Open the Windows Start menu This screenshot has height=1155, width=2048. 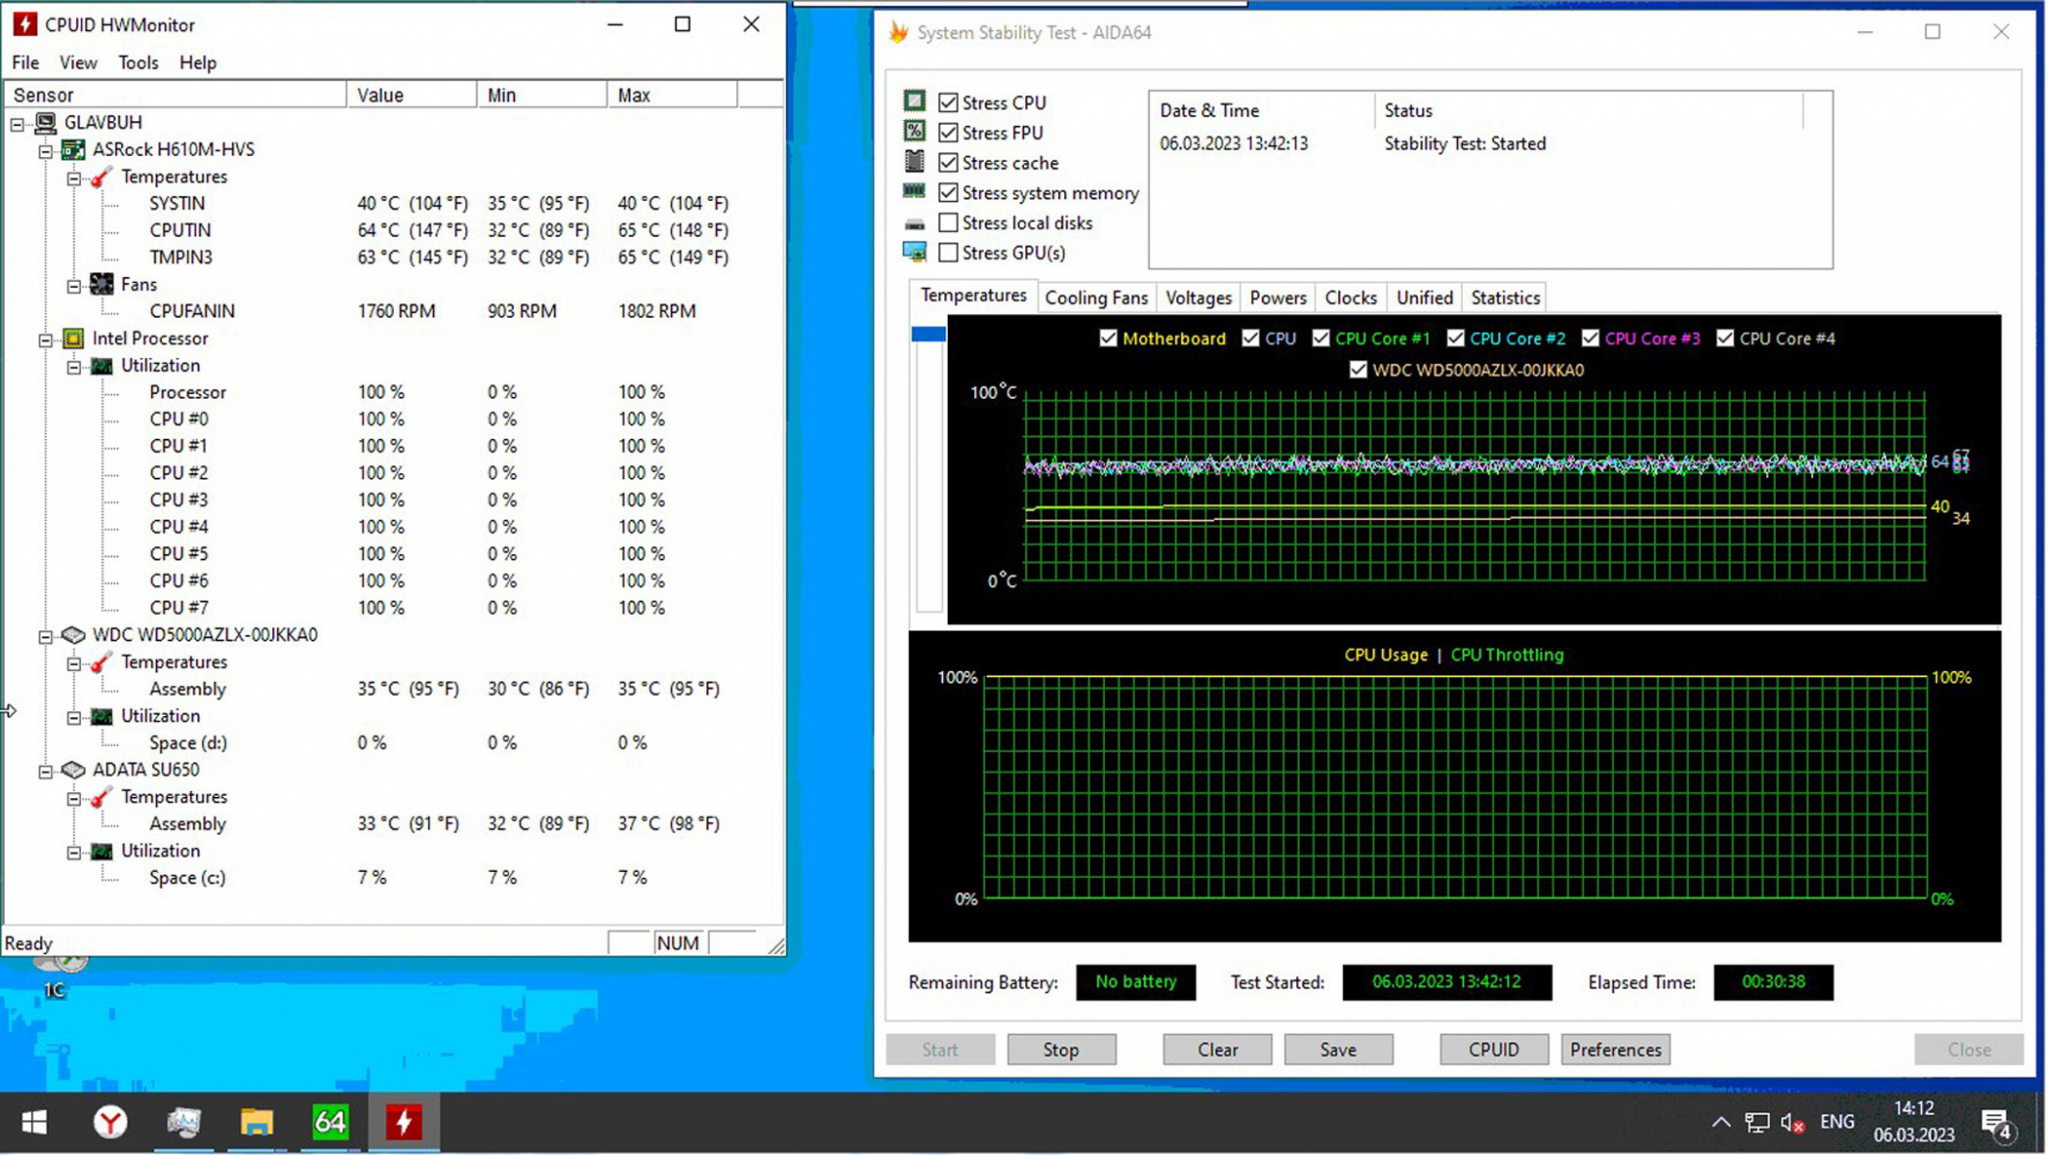pyautogui.click(x=35, y=1123)
